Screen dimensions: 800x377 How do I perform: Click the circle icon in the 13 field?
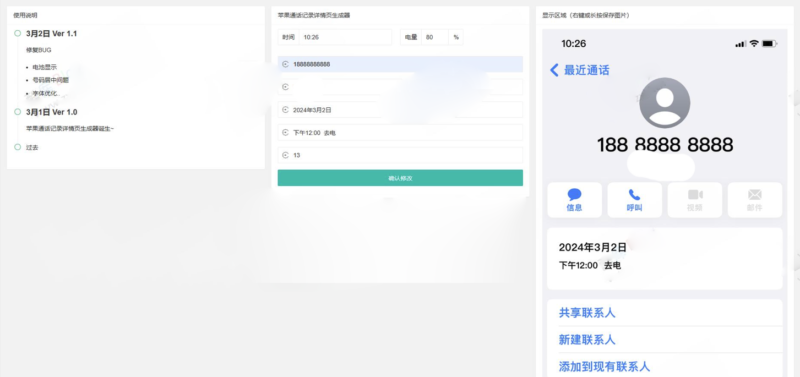285,155
